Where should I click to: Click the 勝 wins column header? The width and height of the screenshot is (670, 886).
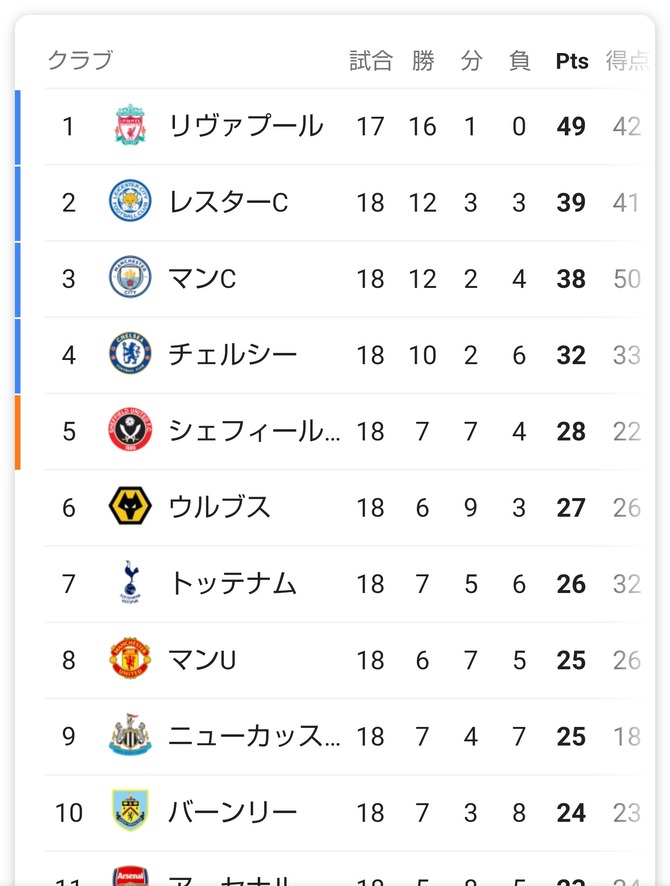click(423, 60)
